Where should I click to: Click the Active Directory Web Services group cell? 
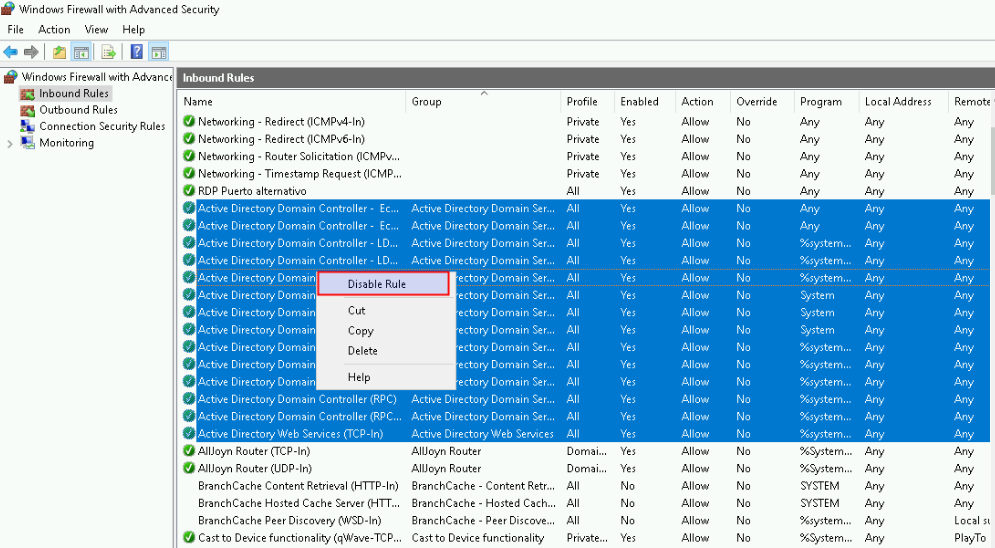click(482, 434)
